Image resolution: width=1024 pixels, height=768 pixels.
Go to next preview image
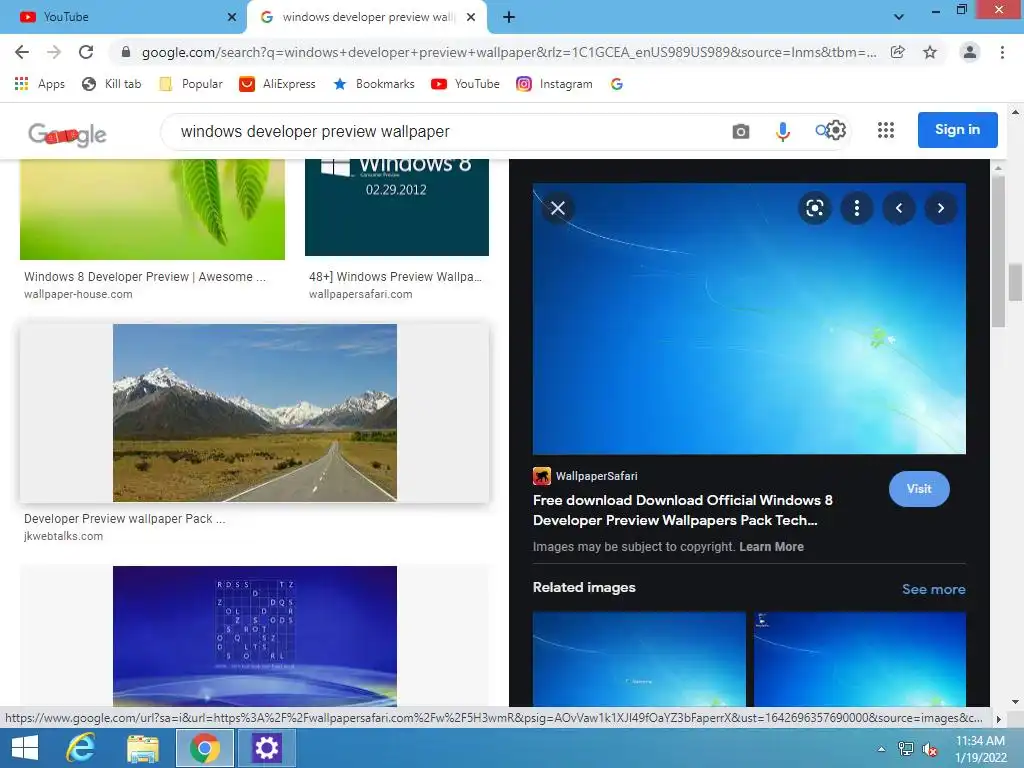940,208
